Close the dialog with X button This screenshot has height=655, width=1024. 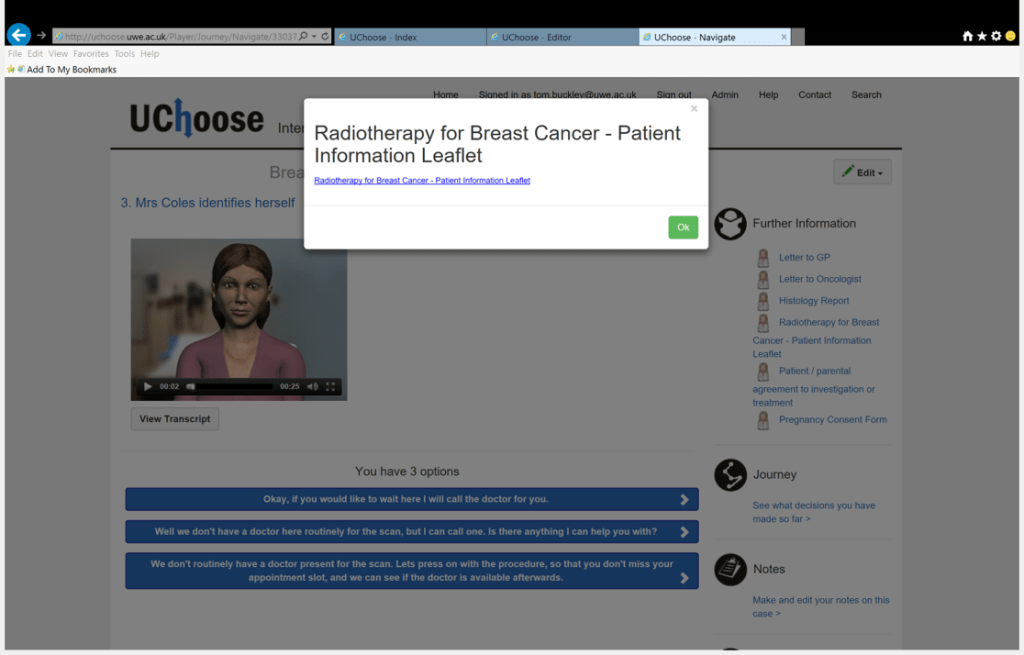click(x=694, y=109)
